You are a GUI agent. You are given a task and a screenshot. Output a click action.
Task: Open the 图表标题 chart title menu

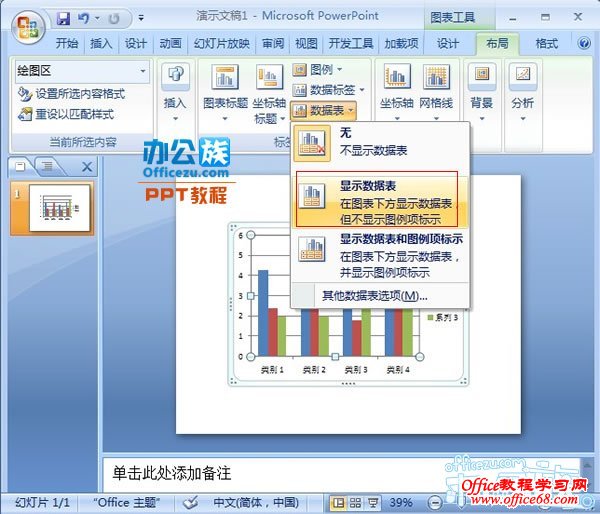[x=225, y=92]
